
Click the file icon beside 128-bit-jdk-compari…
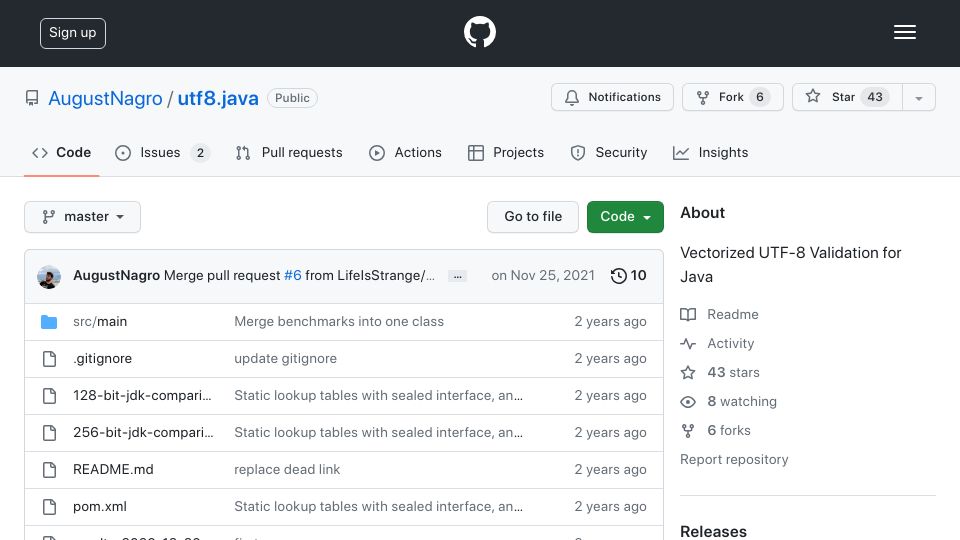coord(50,396)
